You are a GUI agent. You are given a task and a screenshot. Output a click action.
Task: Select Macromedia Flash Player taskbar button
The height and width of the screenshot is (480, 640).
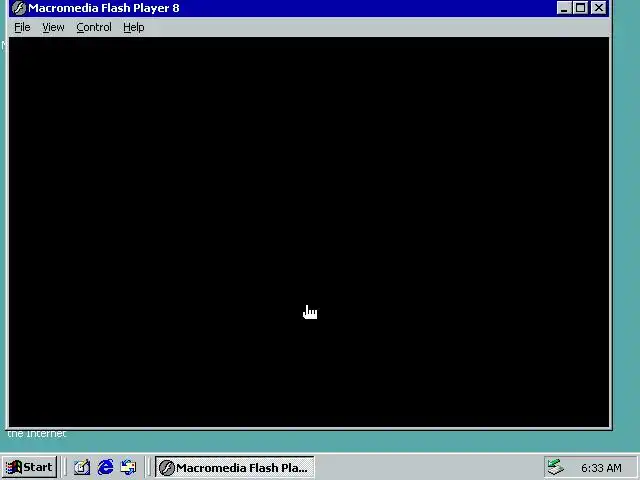pyautogui.click(x=235, y=467)
